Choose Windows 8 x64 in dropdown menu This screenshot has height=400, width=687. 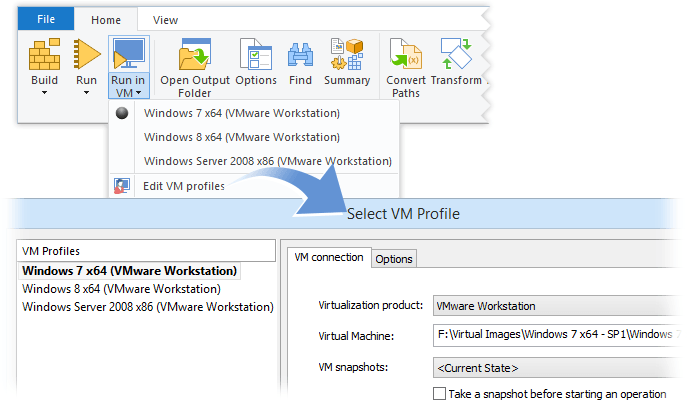click(242, 137)
